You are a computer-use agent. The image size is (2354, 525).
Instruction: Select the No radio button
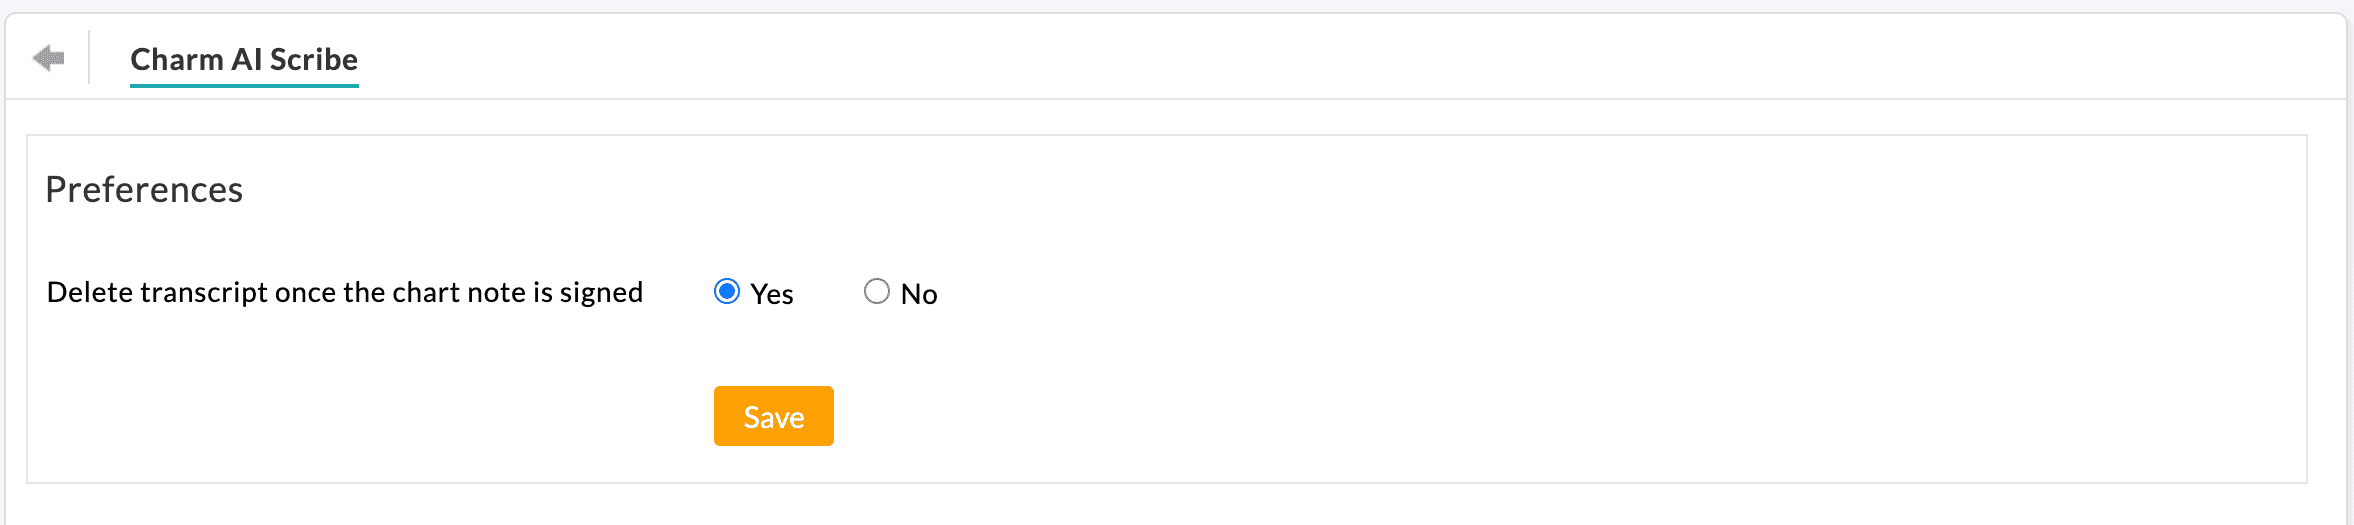click(x=877, y=291)
